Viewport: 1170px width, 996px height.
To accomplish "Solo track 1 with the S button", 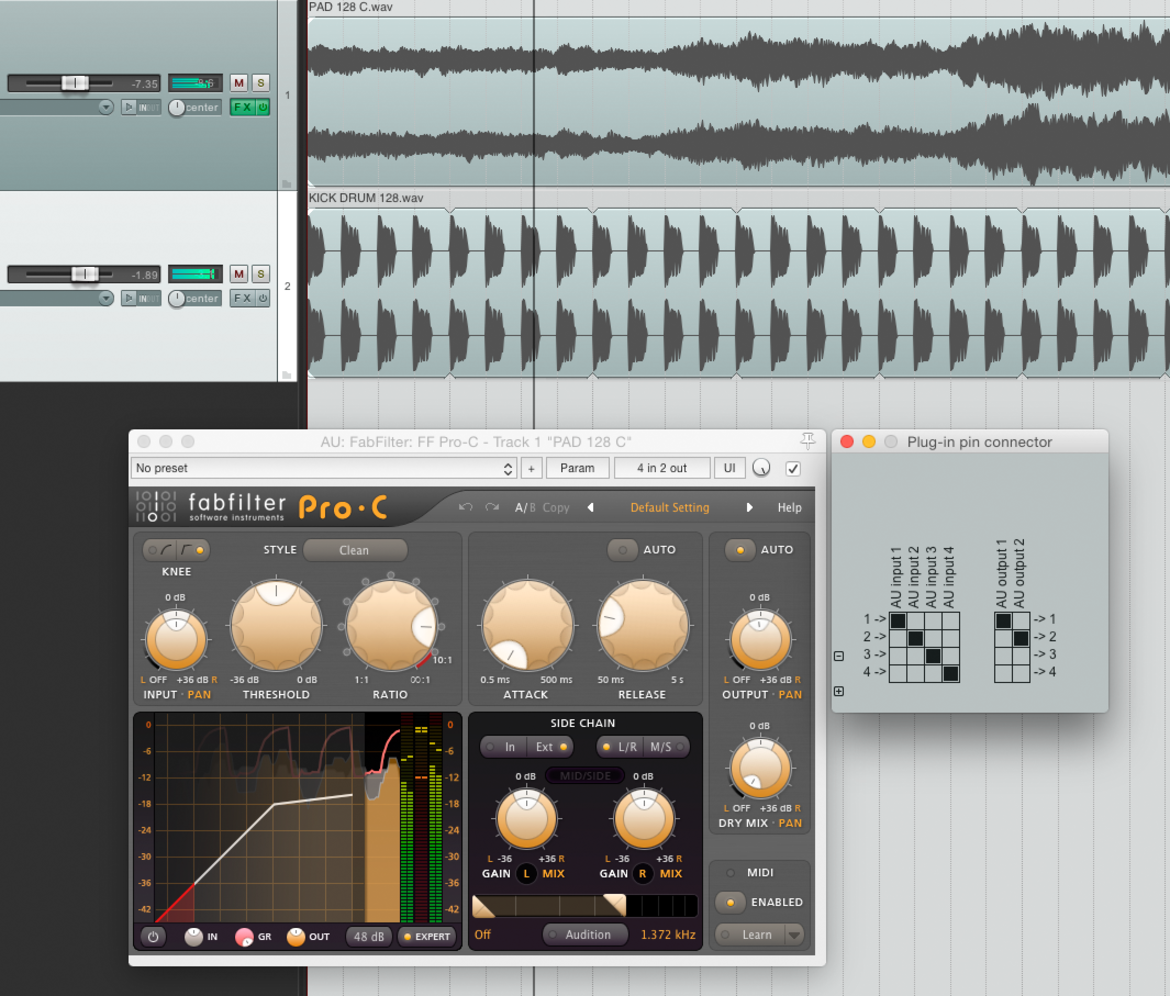I will 260,83.
